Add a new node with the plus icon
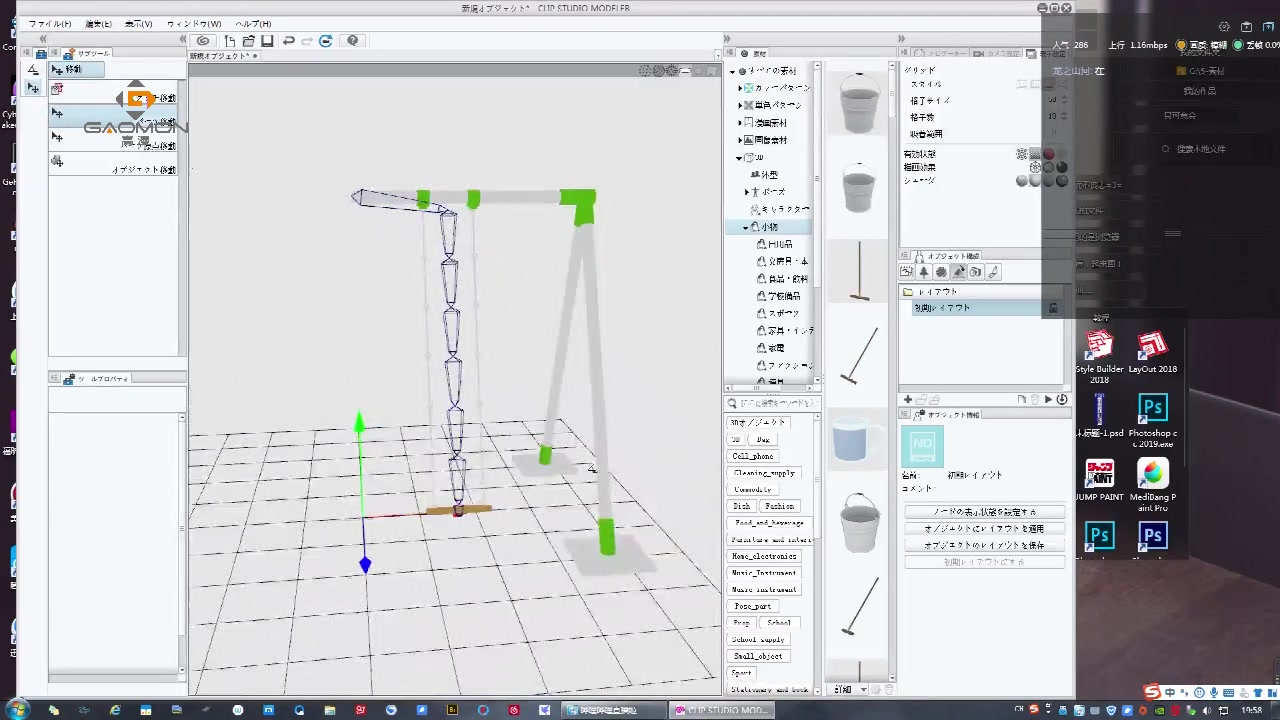This screenshot has height=720, width=1280. (906, 398)
